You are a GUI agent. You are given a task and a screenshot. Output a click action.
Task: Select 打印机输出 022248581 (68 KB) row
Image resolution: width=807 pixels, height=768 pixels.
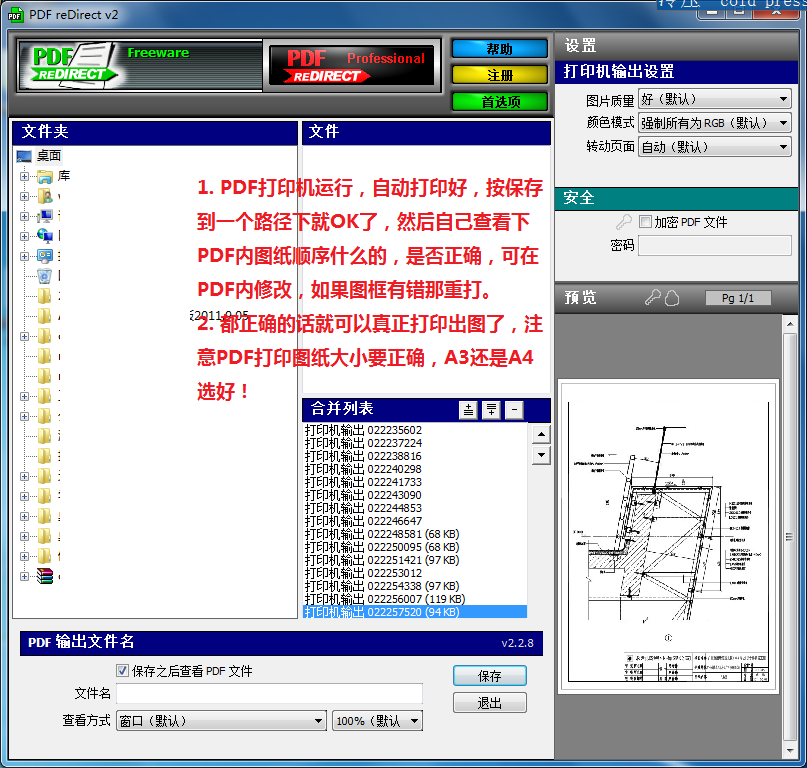click(x=415, y=534)
